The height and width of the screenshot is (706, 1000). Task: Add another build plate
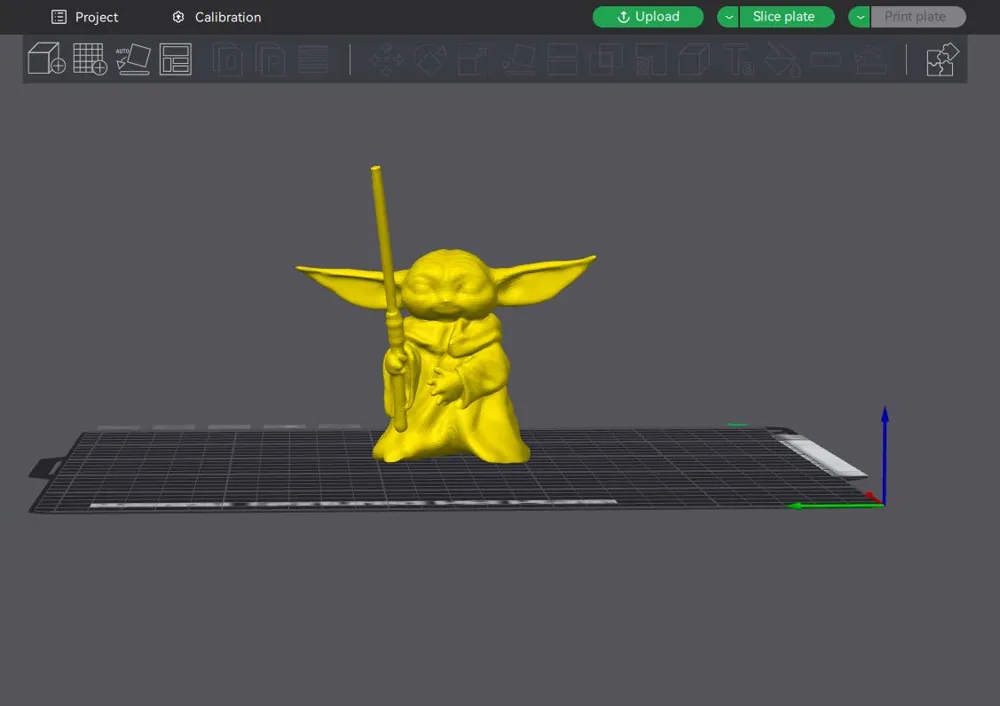tap(90, 59)
